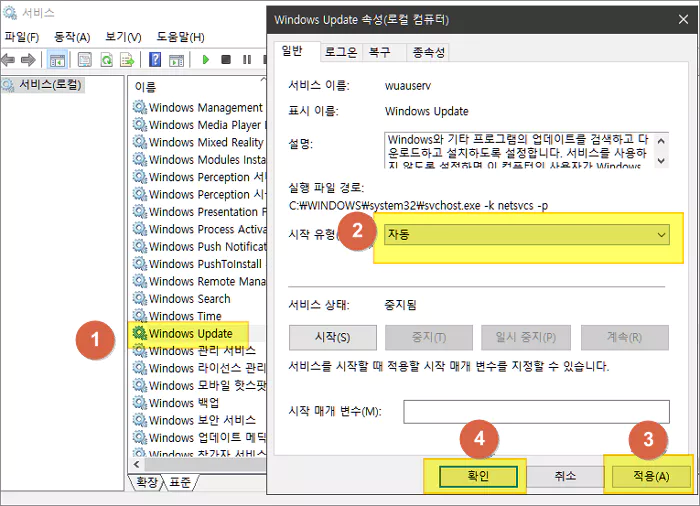Click gear icon of Windows Search service
Image resolution: width=700 pixels, height=506 pixels.
point(140,298)
